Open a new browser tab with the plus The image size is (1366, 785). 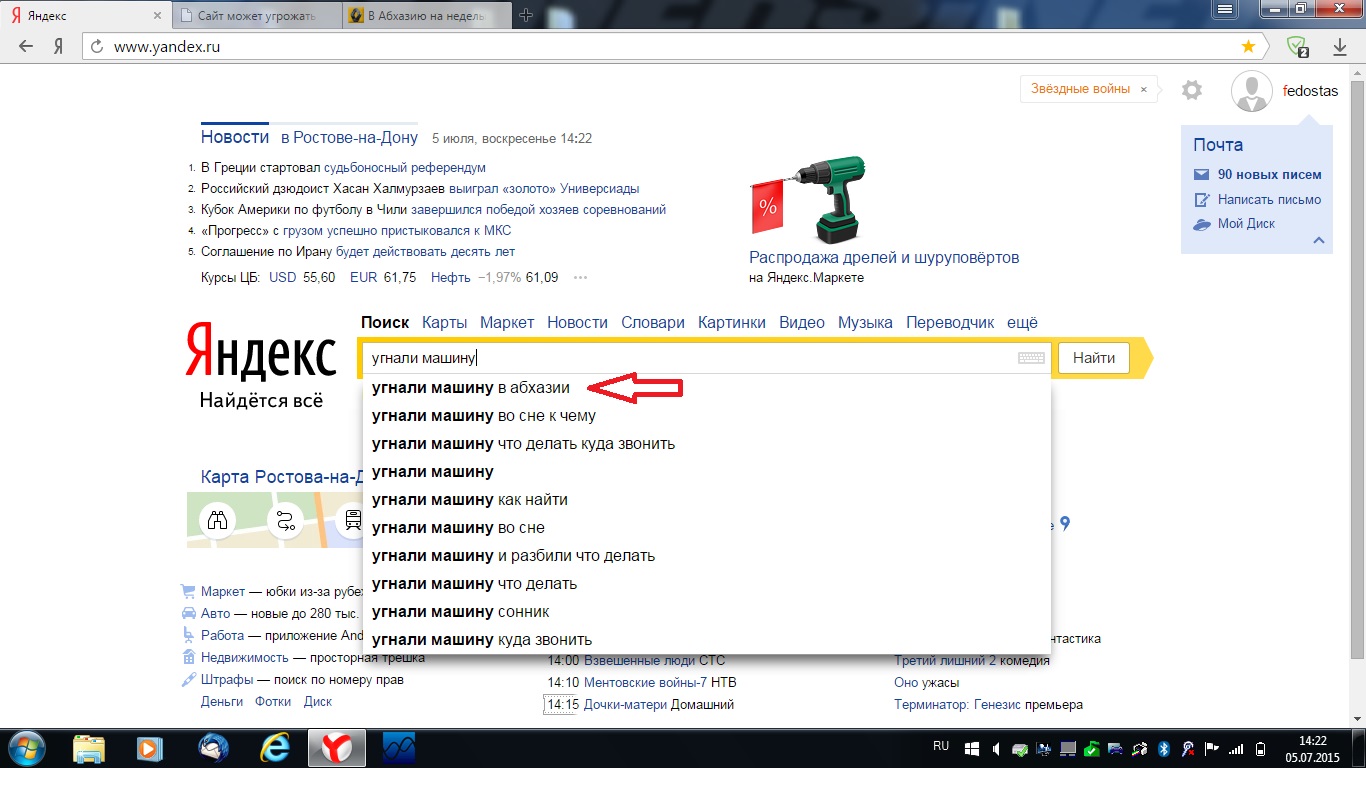pos(527,15)
